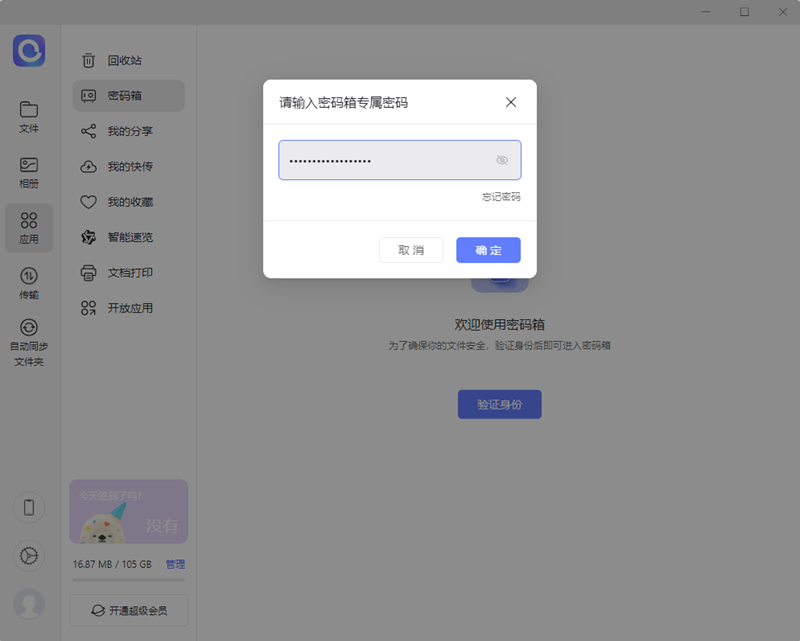
Task: Click the 管理 storage link
Action: [176, 564]
